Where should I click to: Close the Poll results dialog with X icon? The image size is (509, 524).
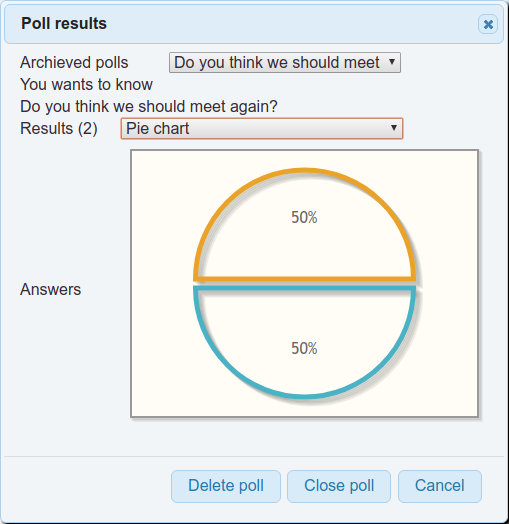(x=488, y=24)
